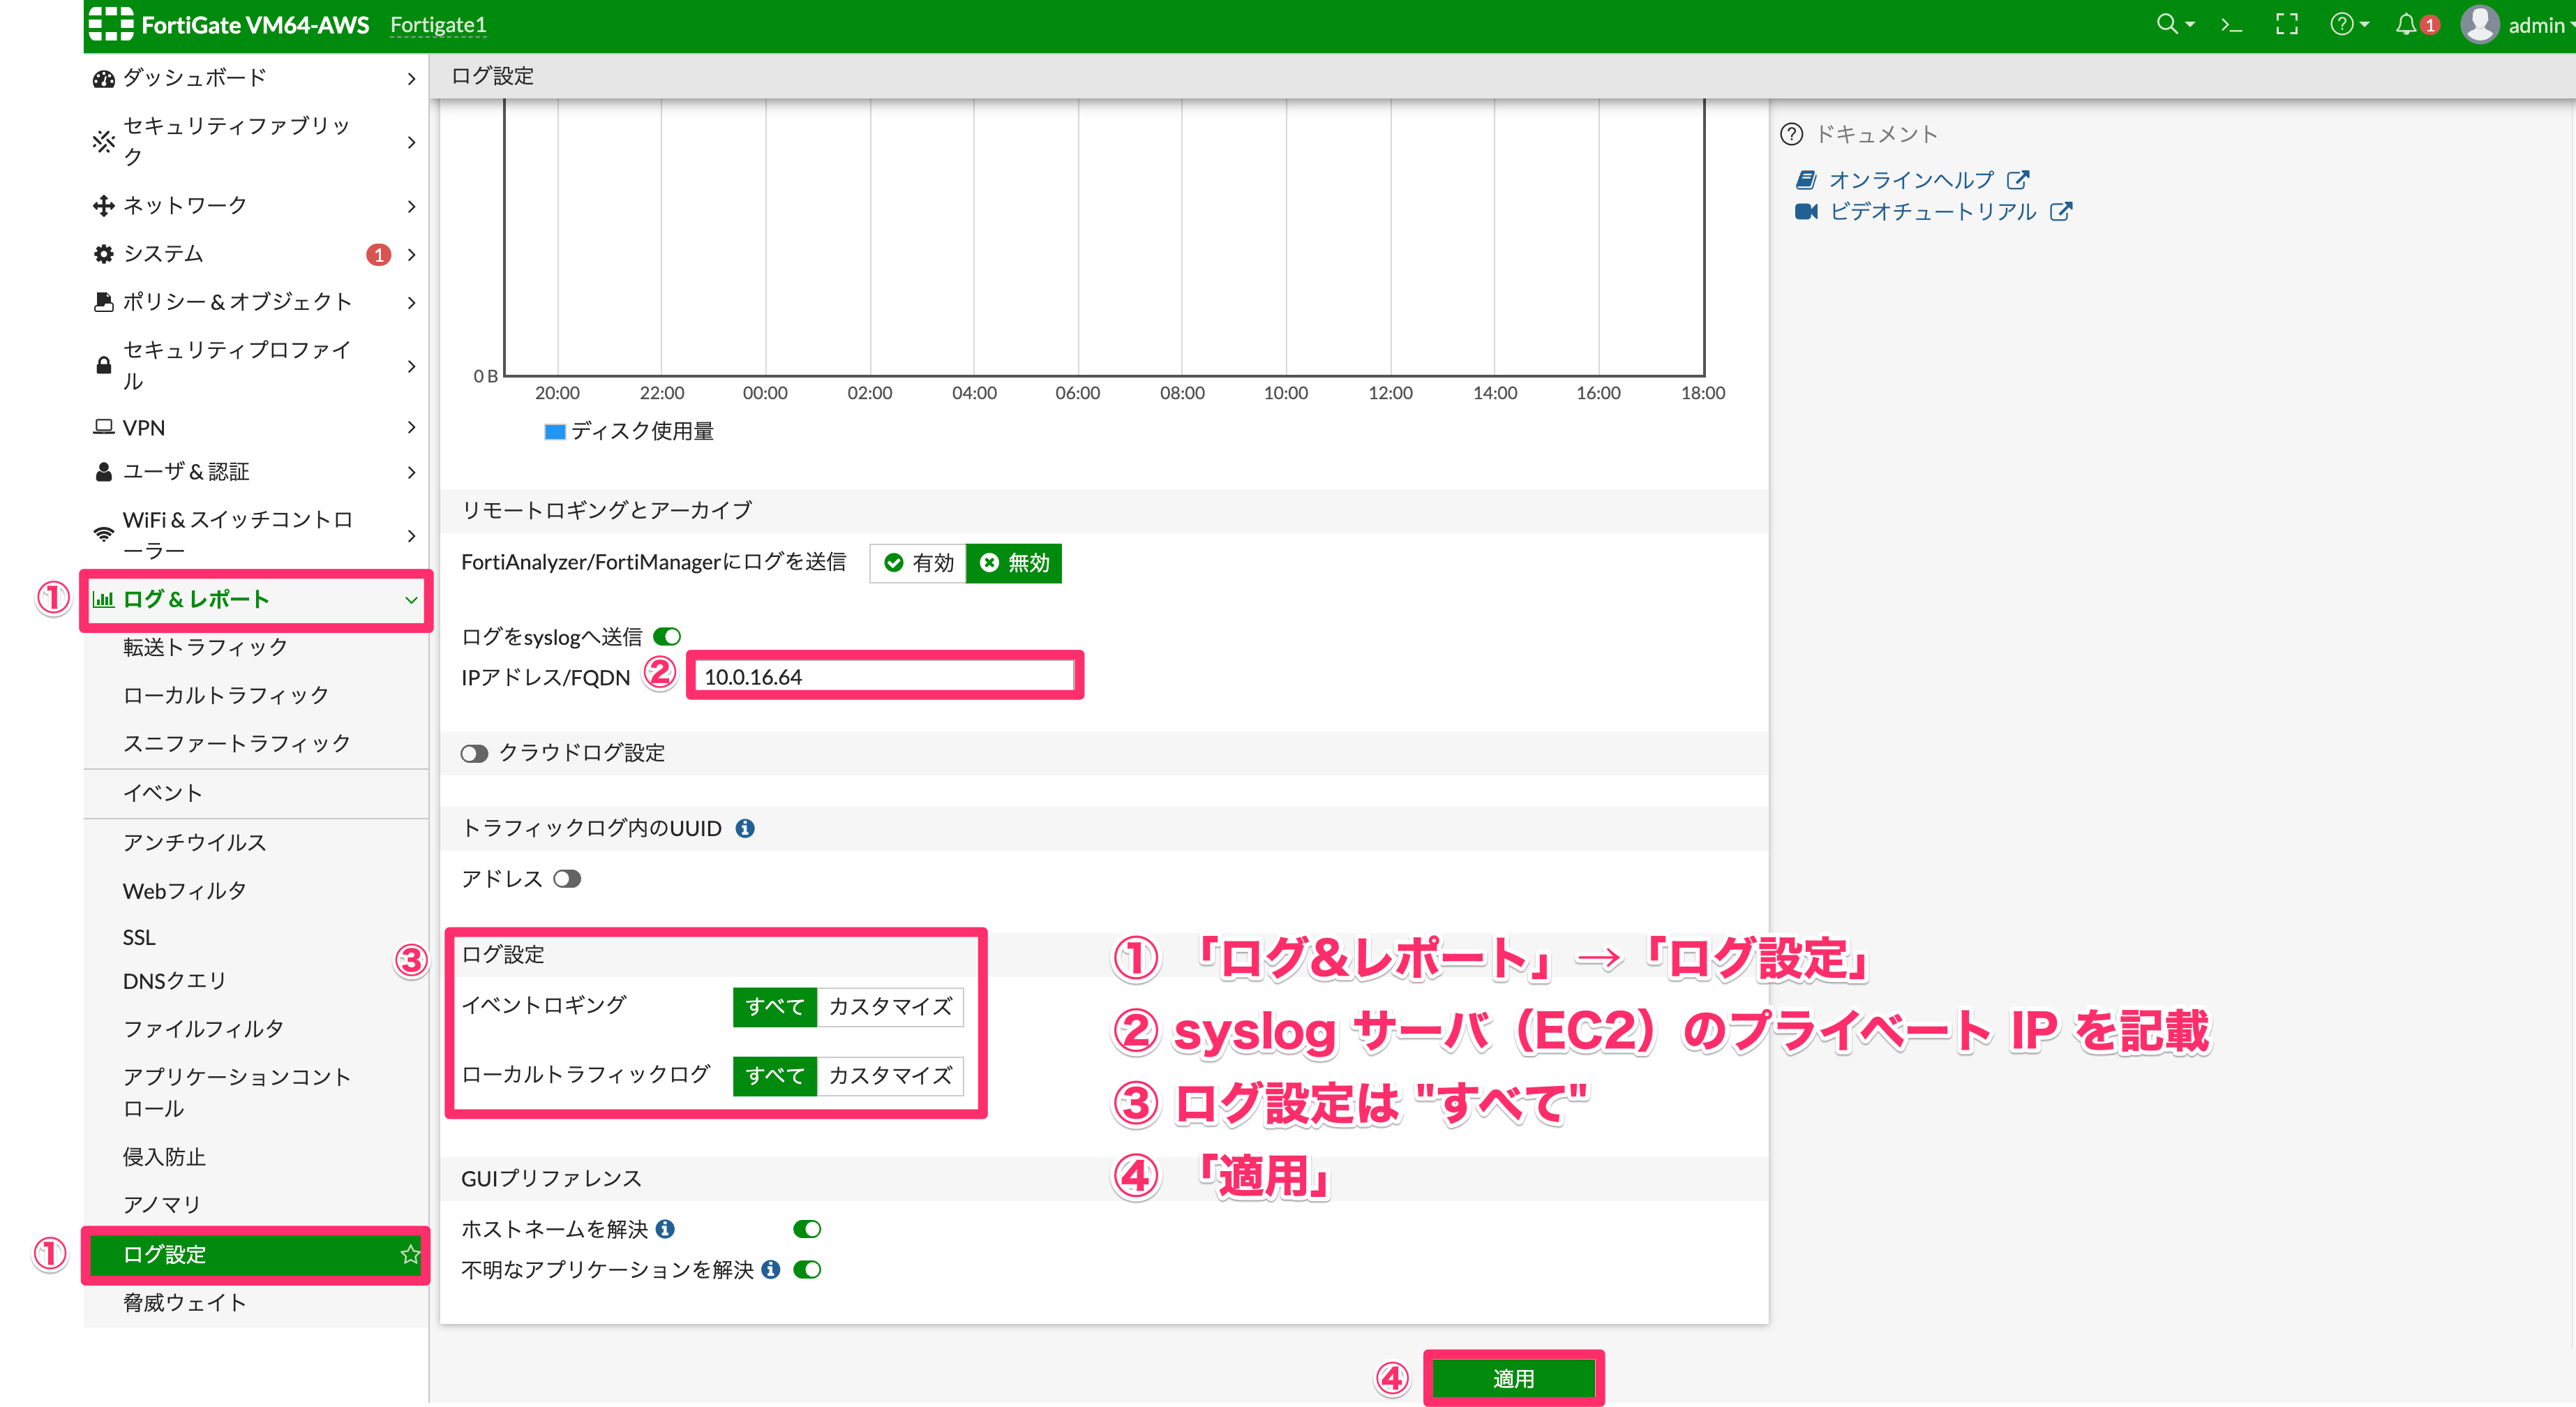Click the 適用 apply button
The image size is (2576, 1407).
pos(1513,1379)
